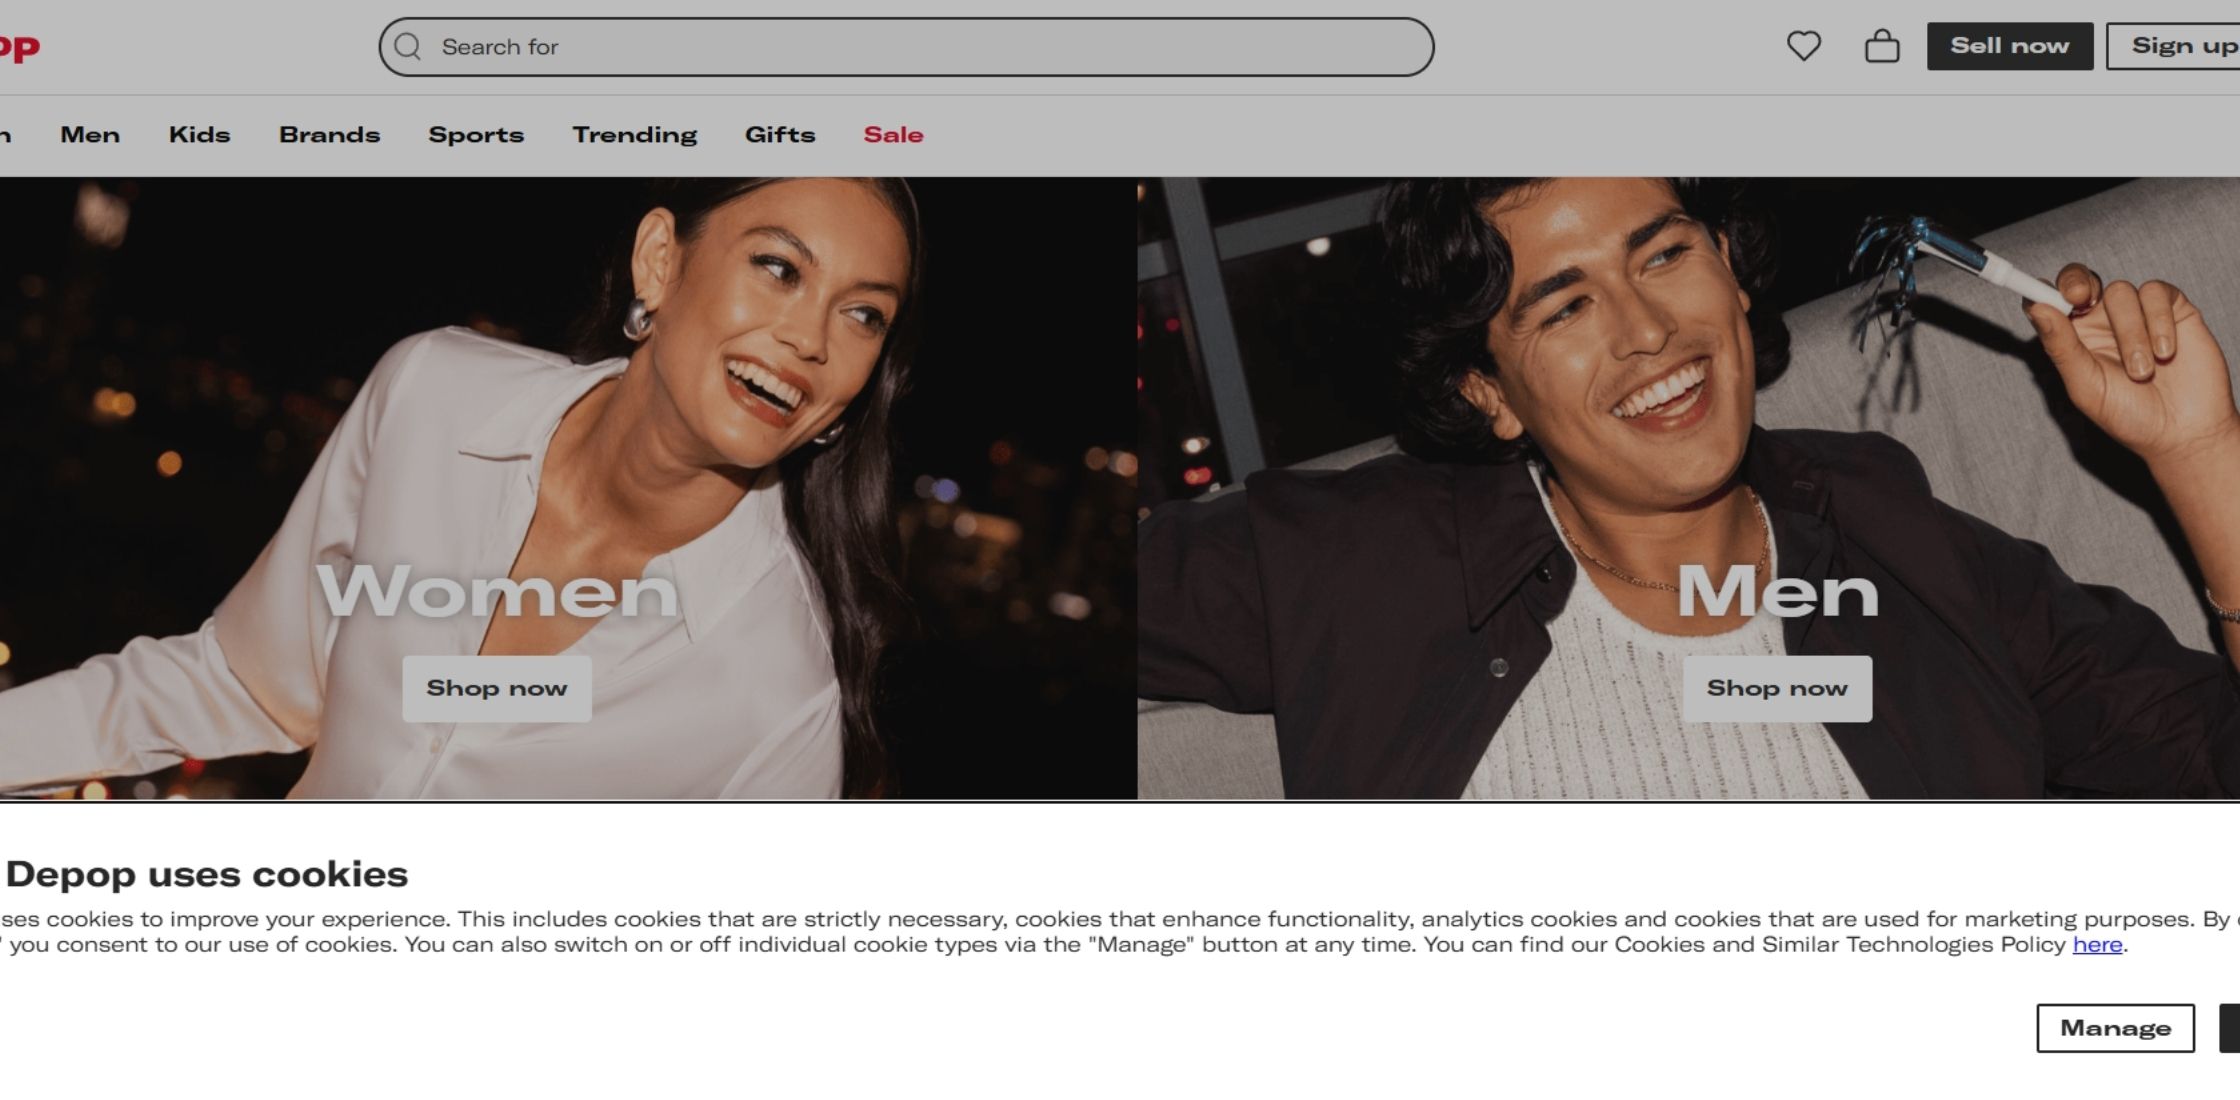Open cookie settings via Manage button

[2114, 1028]
